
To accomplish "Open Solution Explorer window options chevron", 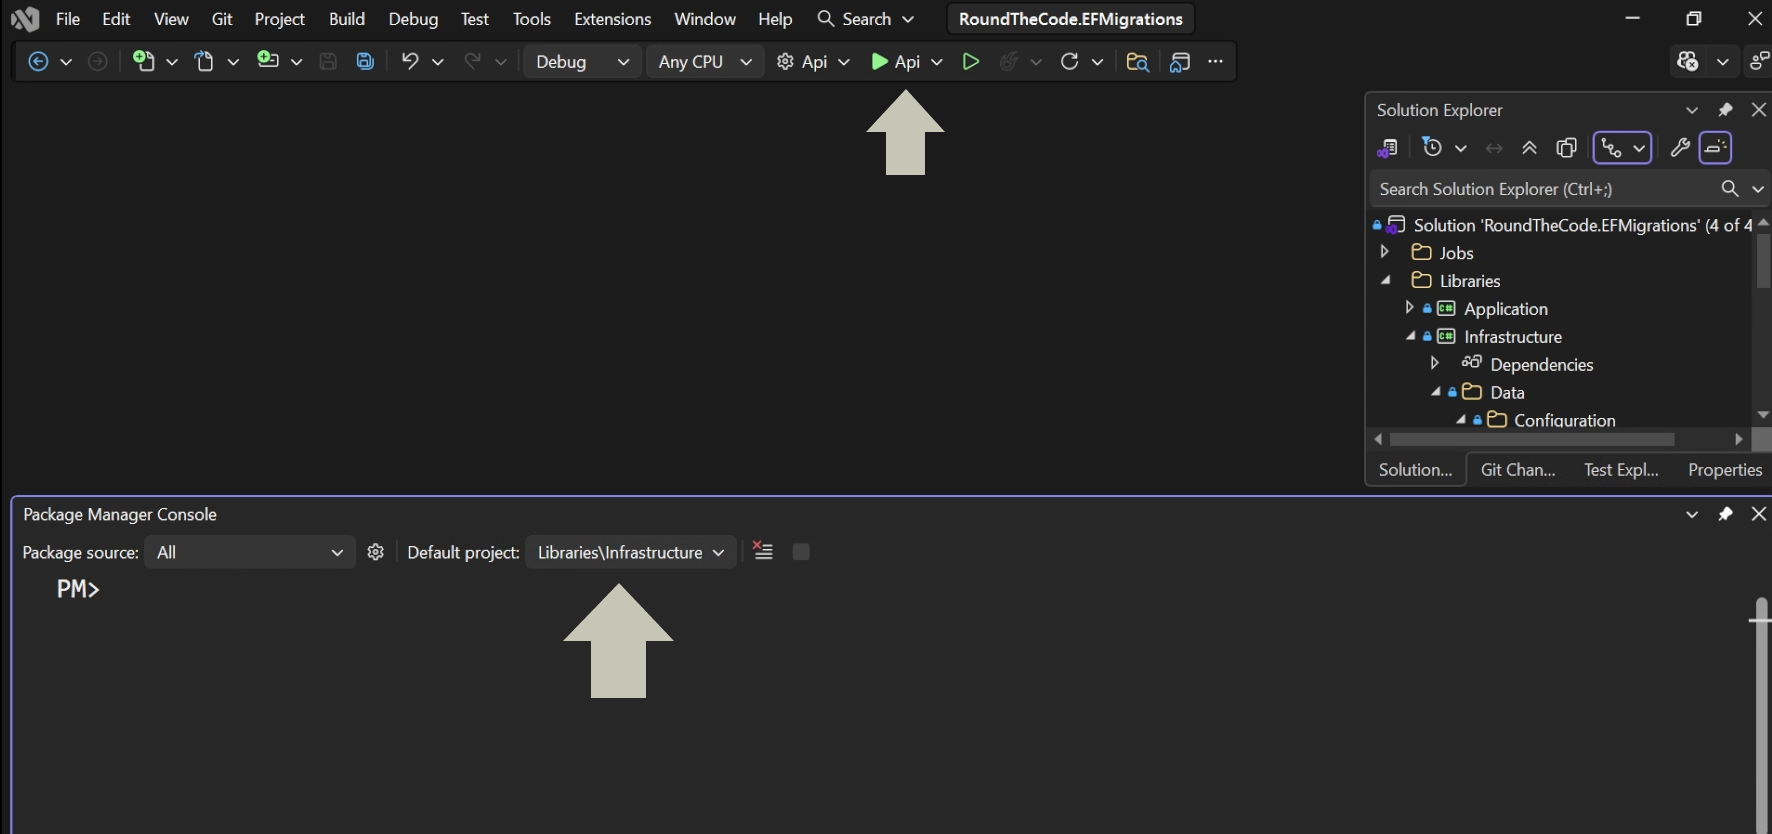I will 1692,110.
